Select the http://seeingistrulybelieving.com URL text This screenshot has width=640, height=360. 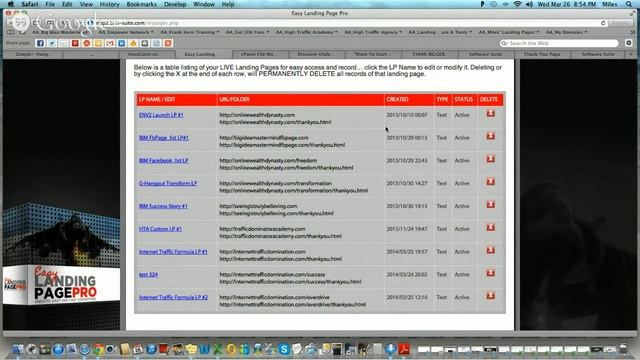pyautogui.click(x=258, y=206)
